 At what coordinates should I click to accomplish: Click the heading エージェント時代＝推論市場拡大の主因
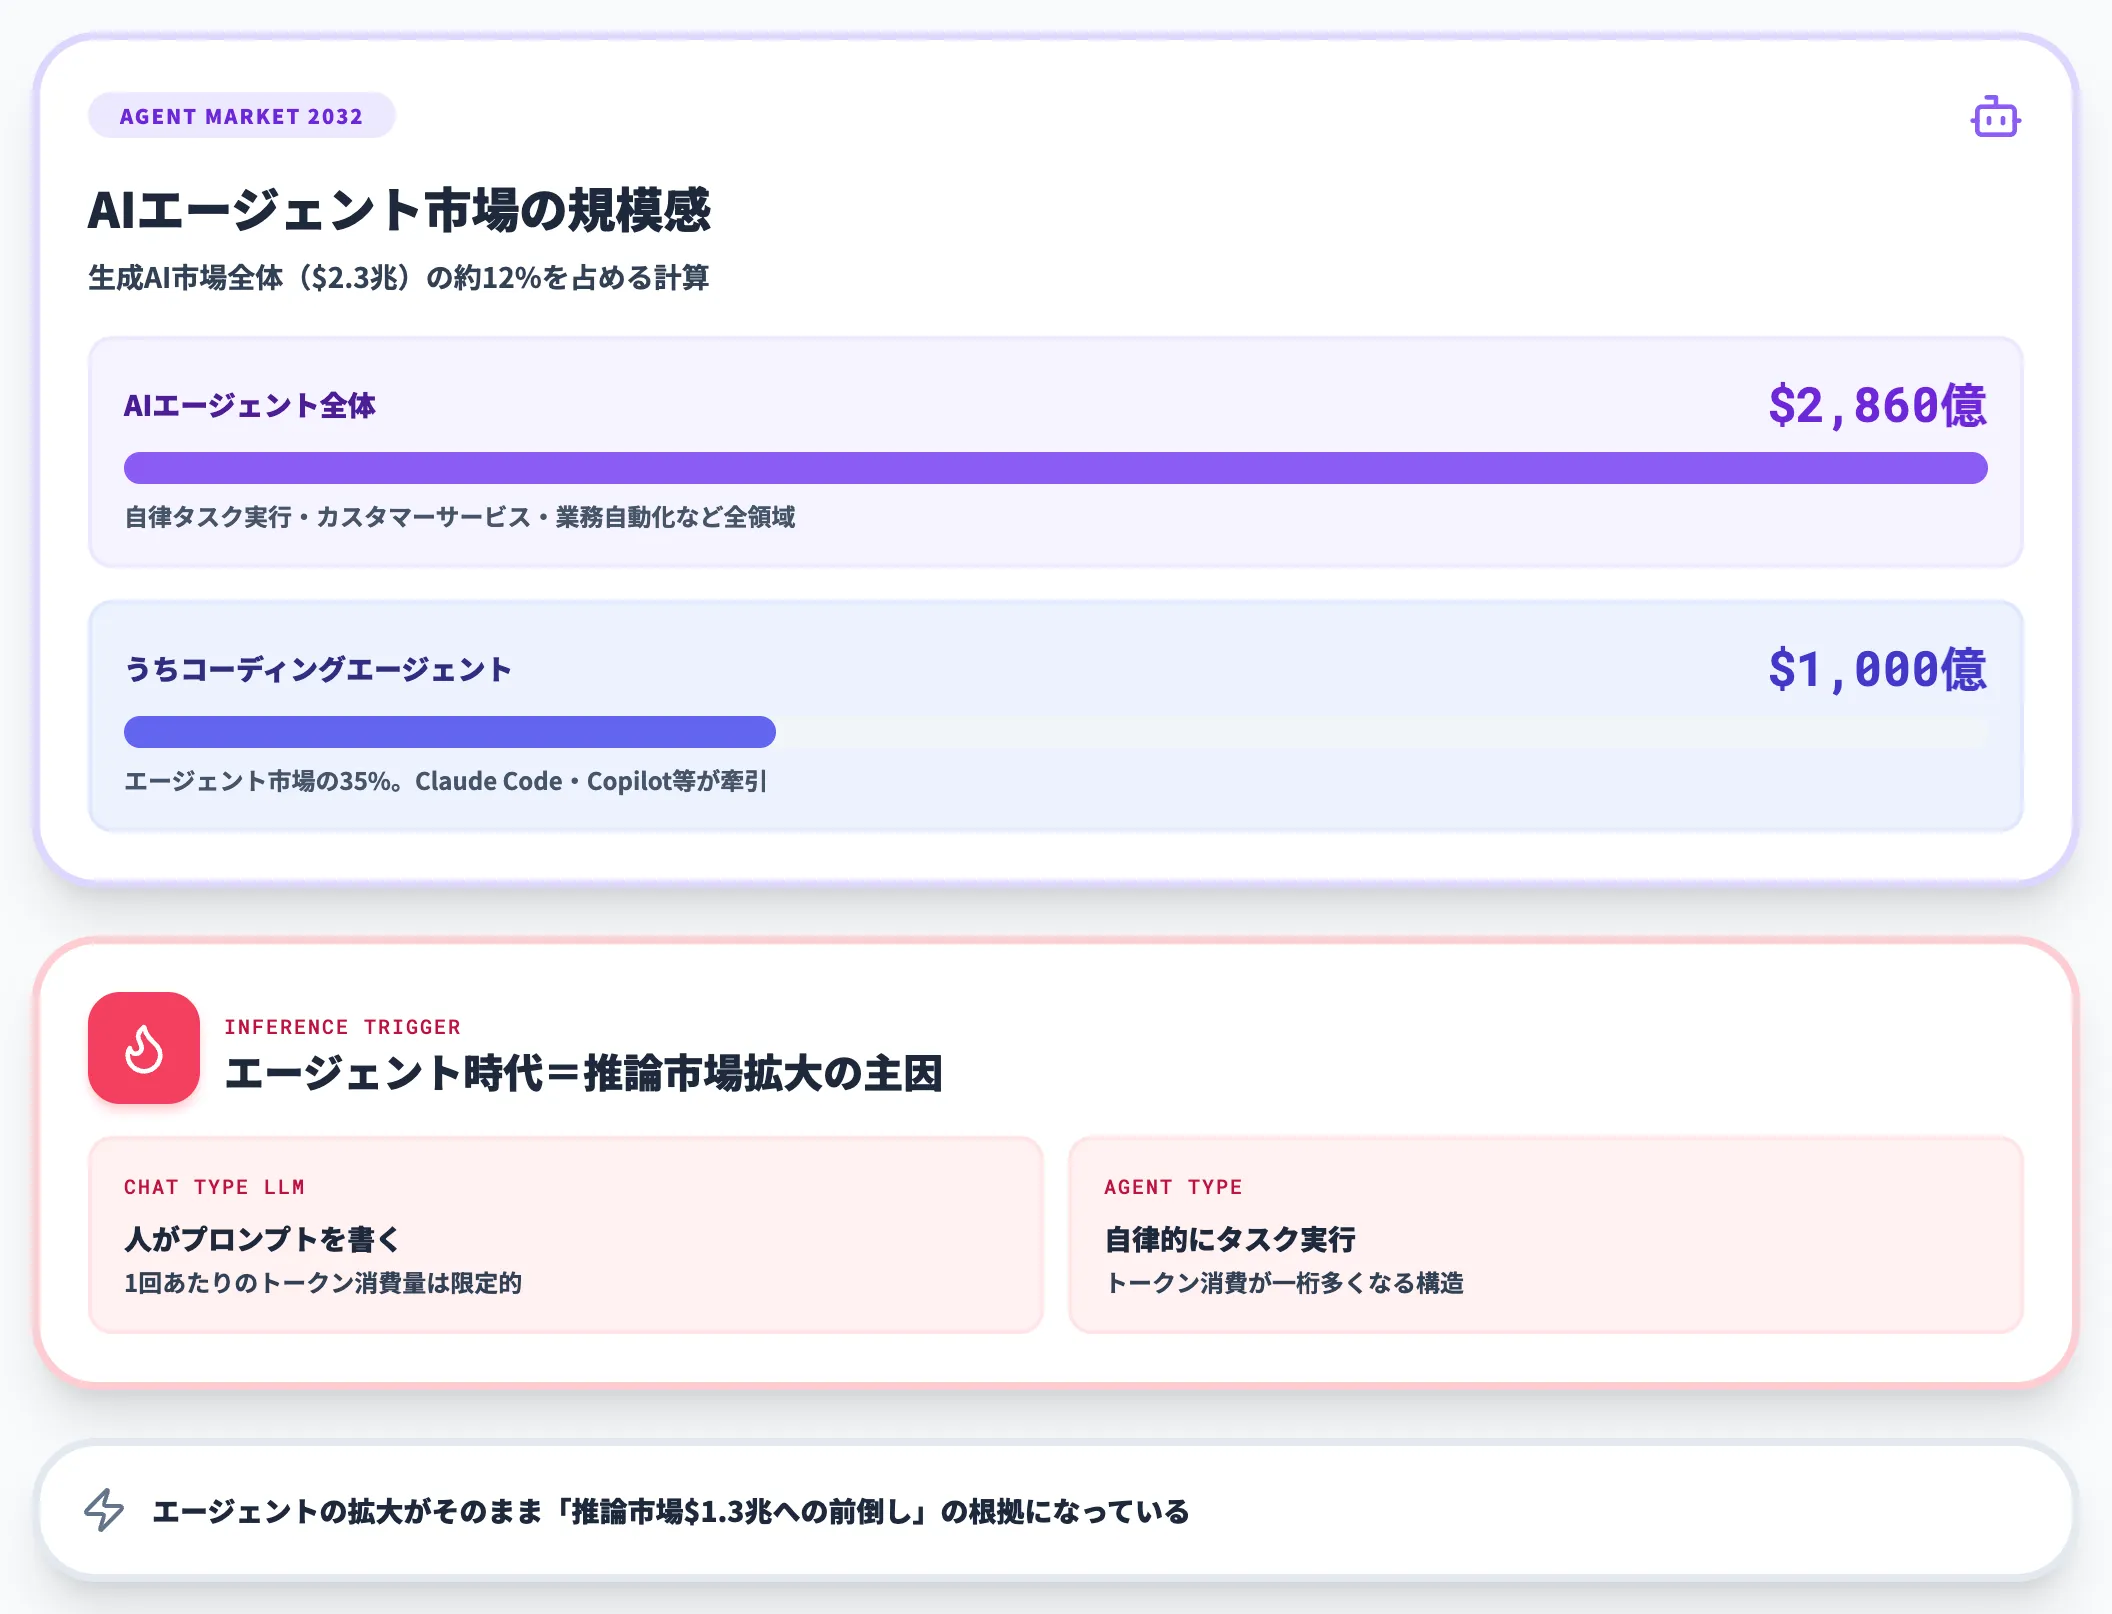(583, 1074)
